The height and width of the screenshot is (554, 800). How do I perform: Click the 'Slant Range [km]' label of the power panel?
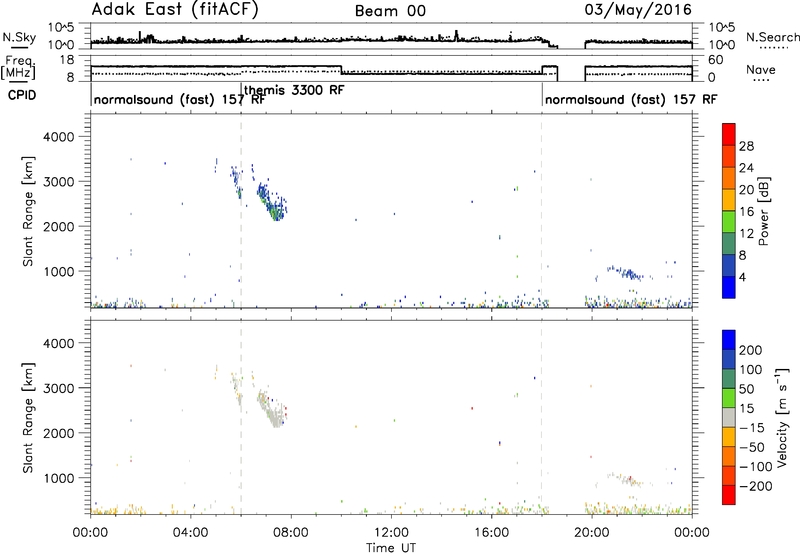pos(28,211)
